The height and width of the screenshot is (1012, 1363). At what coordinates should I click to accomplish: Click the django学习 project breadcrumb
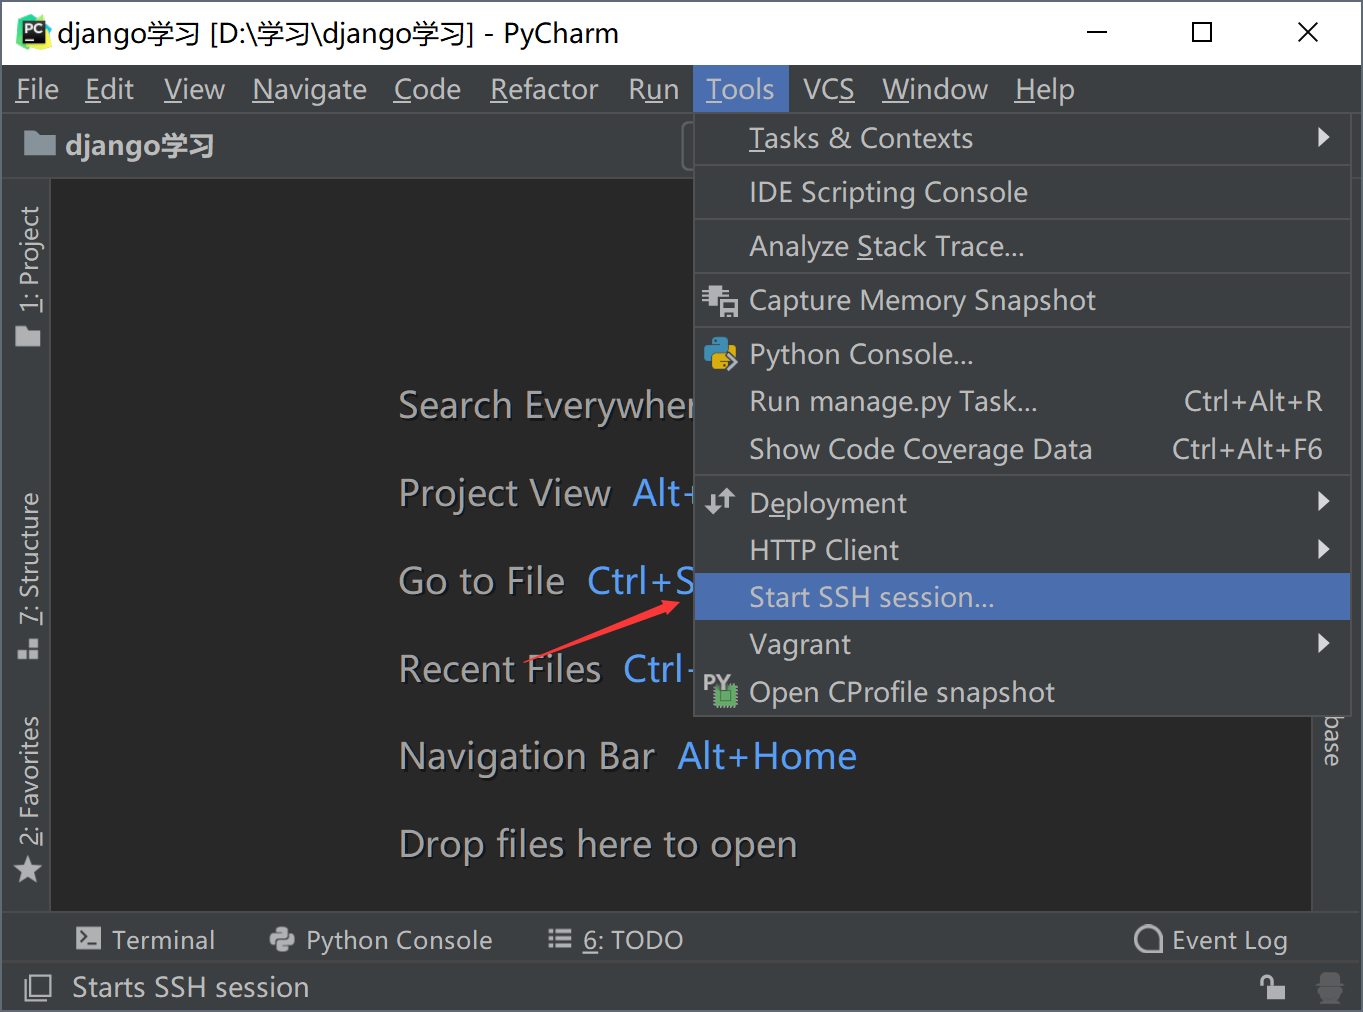pos(138,146)
